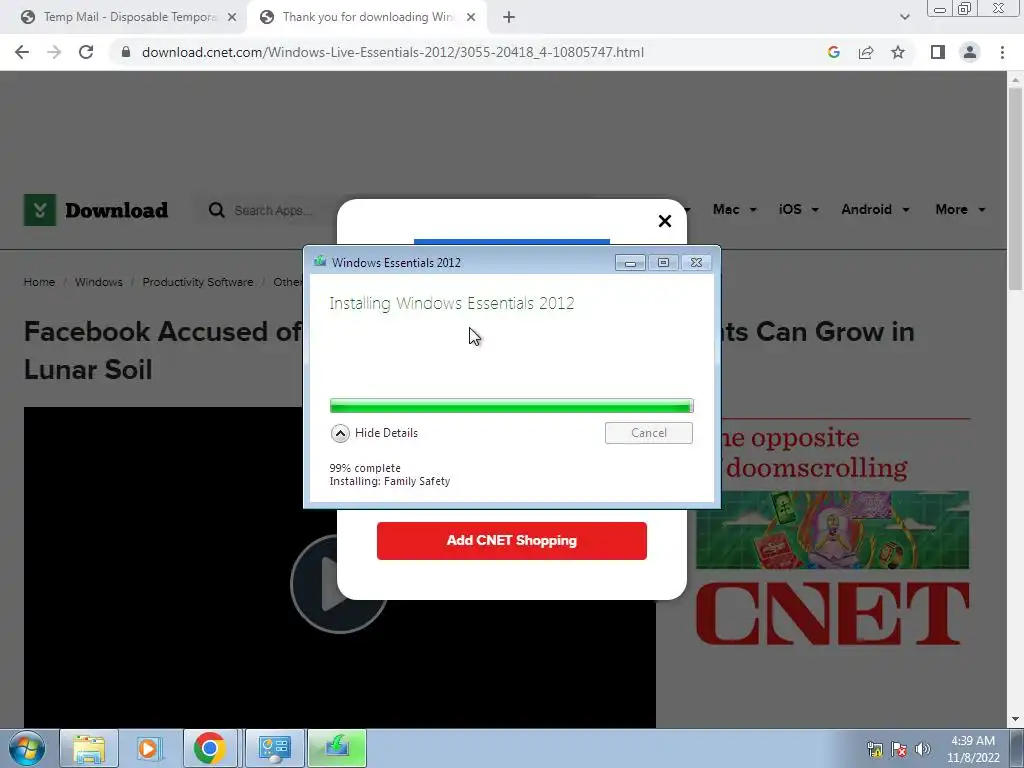
Task: Go back using browser back arrow
Action: tap(22, 52)
